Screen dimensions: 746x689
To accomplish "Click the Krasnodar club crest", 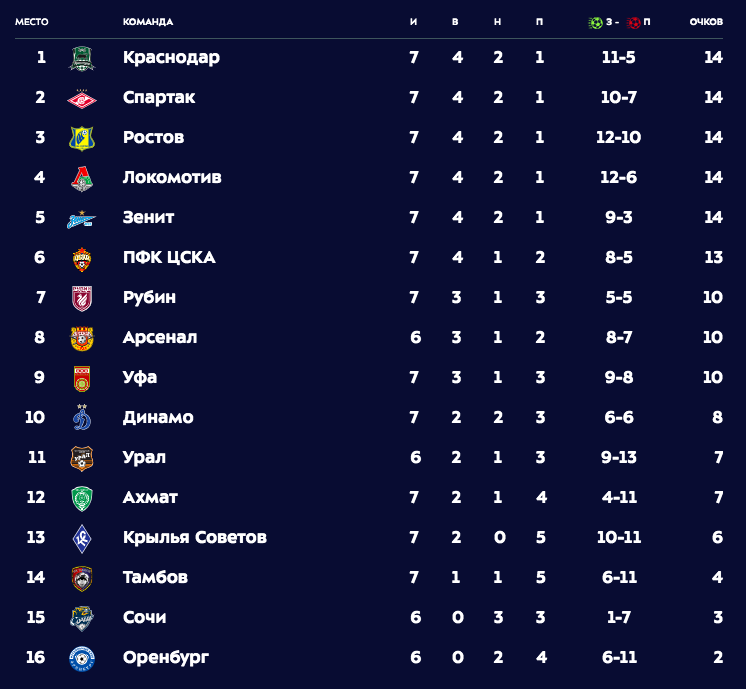I will [82, 59].
